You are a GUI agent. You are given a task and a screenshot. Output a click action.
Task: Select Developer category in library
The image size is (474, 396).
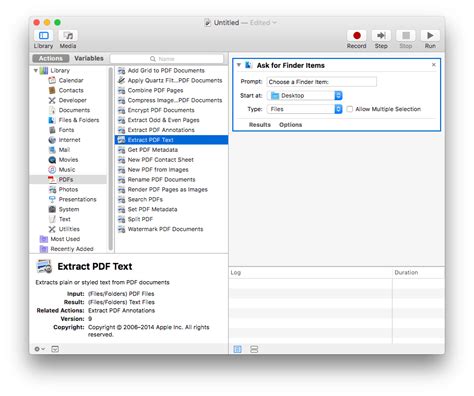click(x=72, y=100)
